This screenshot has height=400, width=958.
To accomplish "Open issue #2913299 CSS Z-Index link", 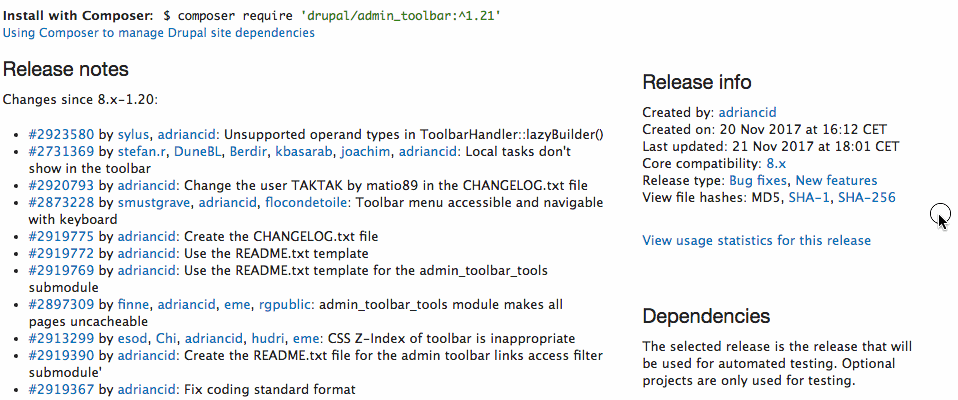I will (x=61, y=339).
